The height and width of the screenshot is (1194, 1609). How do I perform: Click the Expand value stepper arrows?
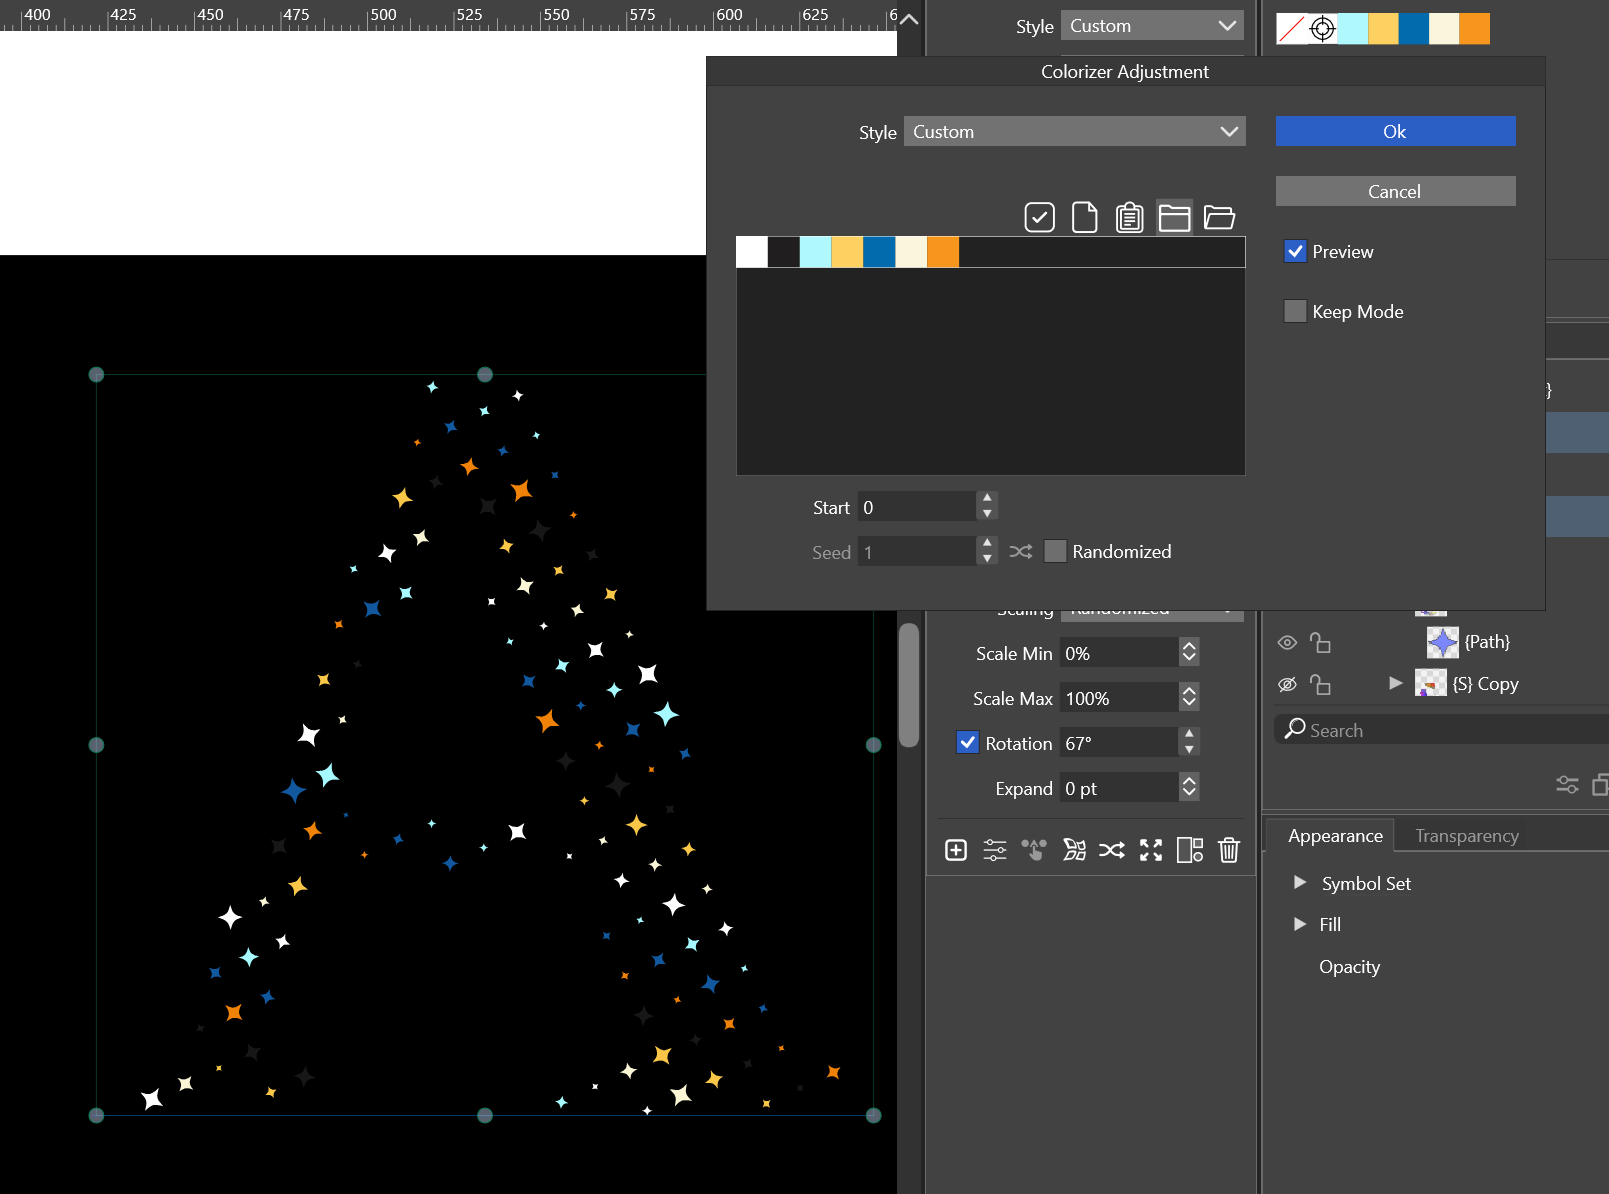[x=1189, y=787]
